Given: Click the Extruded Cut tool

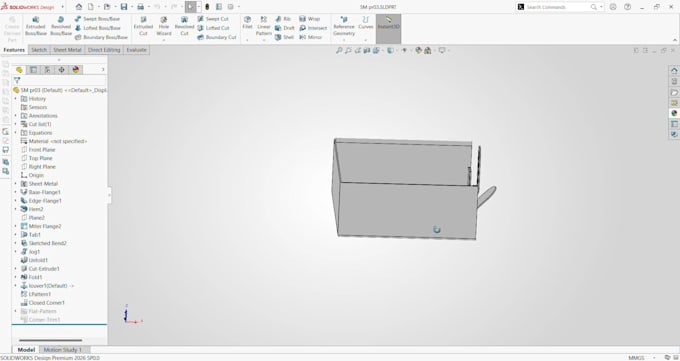Looking at the screenshot, I should point(143,26).
